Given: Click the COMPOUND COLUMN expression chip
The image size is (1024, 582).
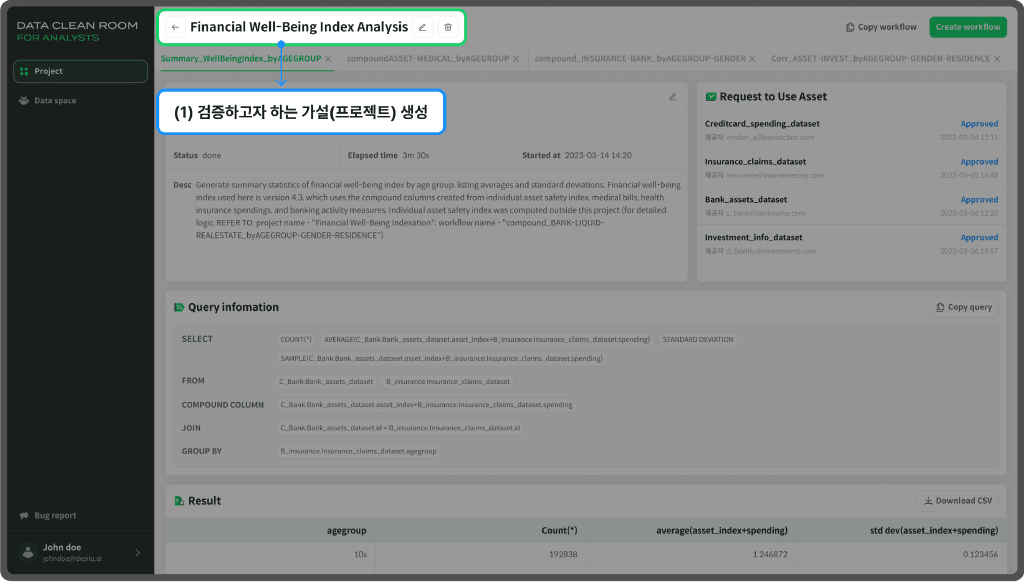Looking at the screenshot, I should tap(426, 405).
